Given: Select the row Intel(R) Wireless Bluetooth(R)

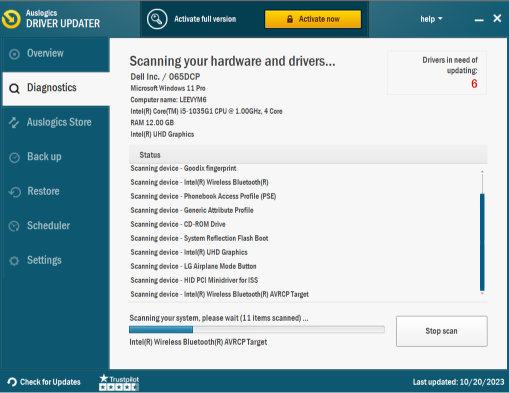Looking at the screenshot, I should pyautogui.click(x=199, y=182).
